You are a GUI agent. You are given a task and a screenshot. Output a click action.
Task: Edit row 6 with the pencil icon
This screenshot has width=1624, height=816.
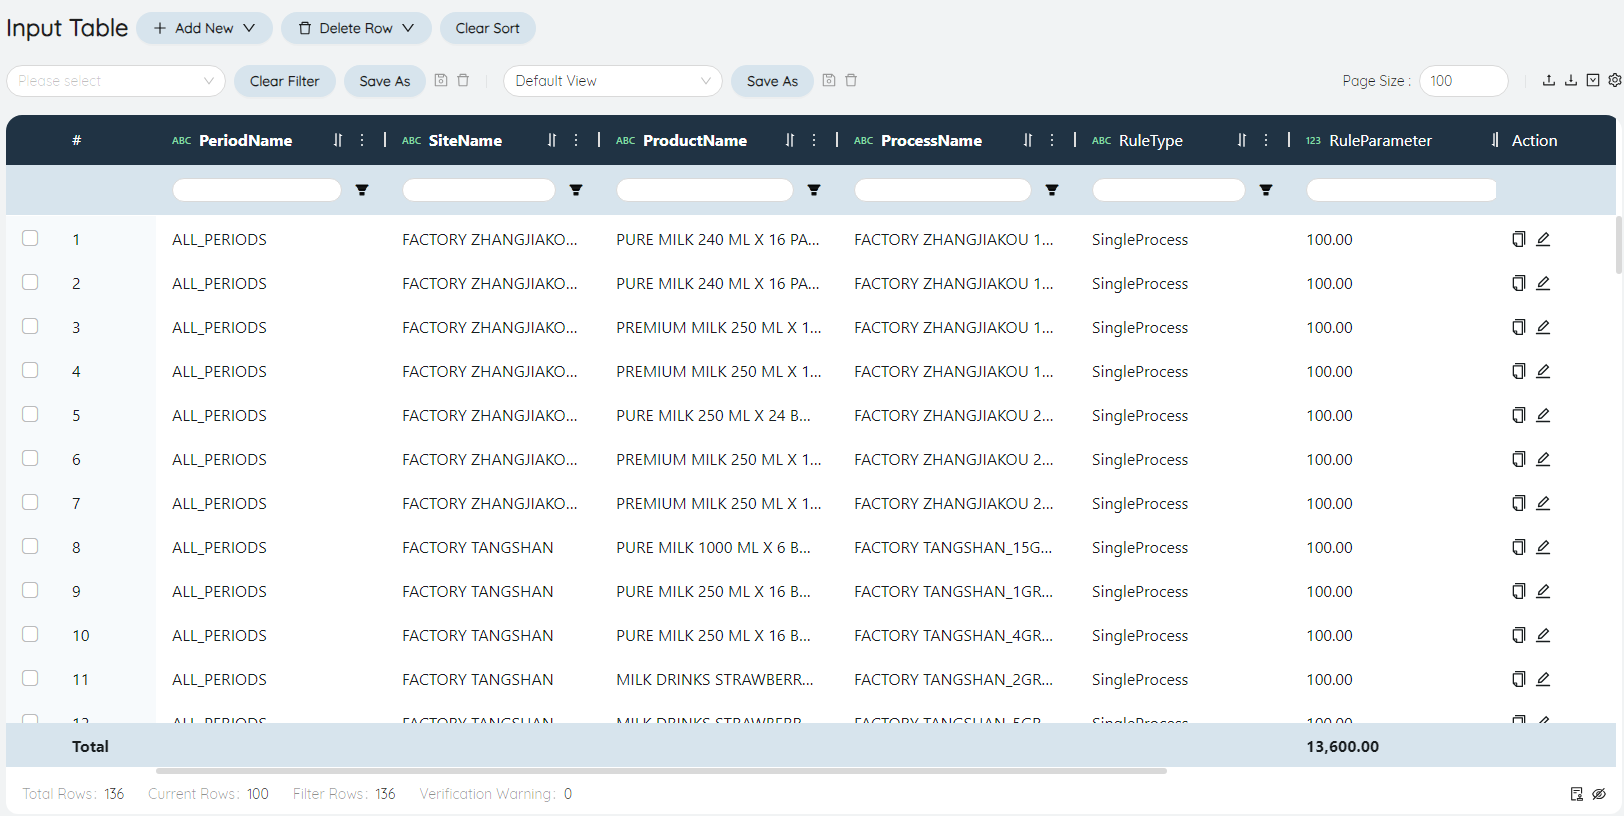1543,459
